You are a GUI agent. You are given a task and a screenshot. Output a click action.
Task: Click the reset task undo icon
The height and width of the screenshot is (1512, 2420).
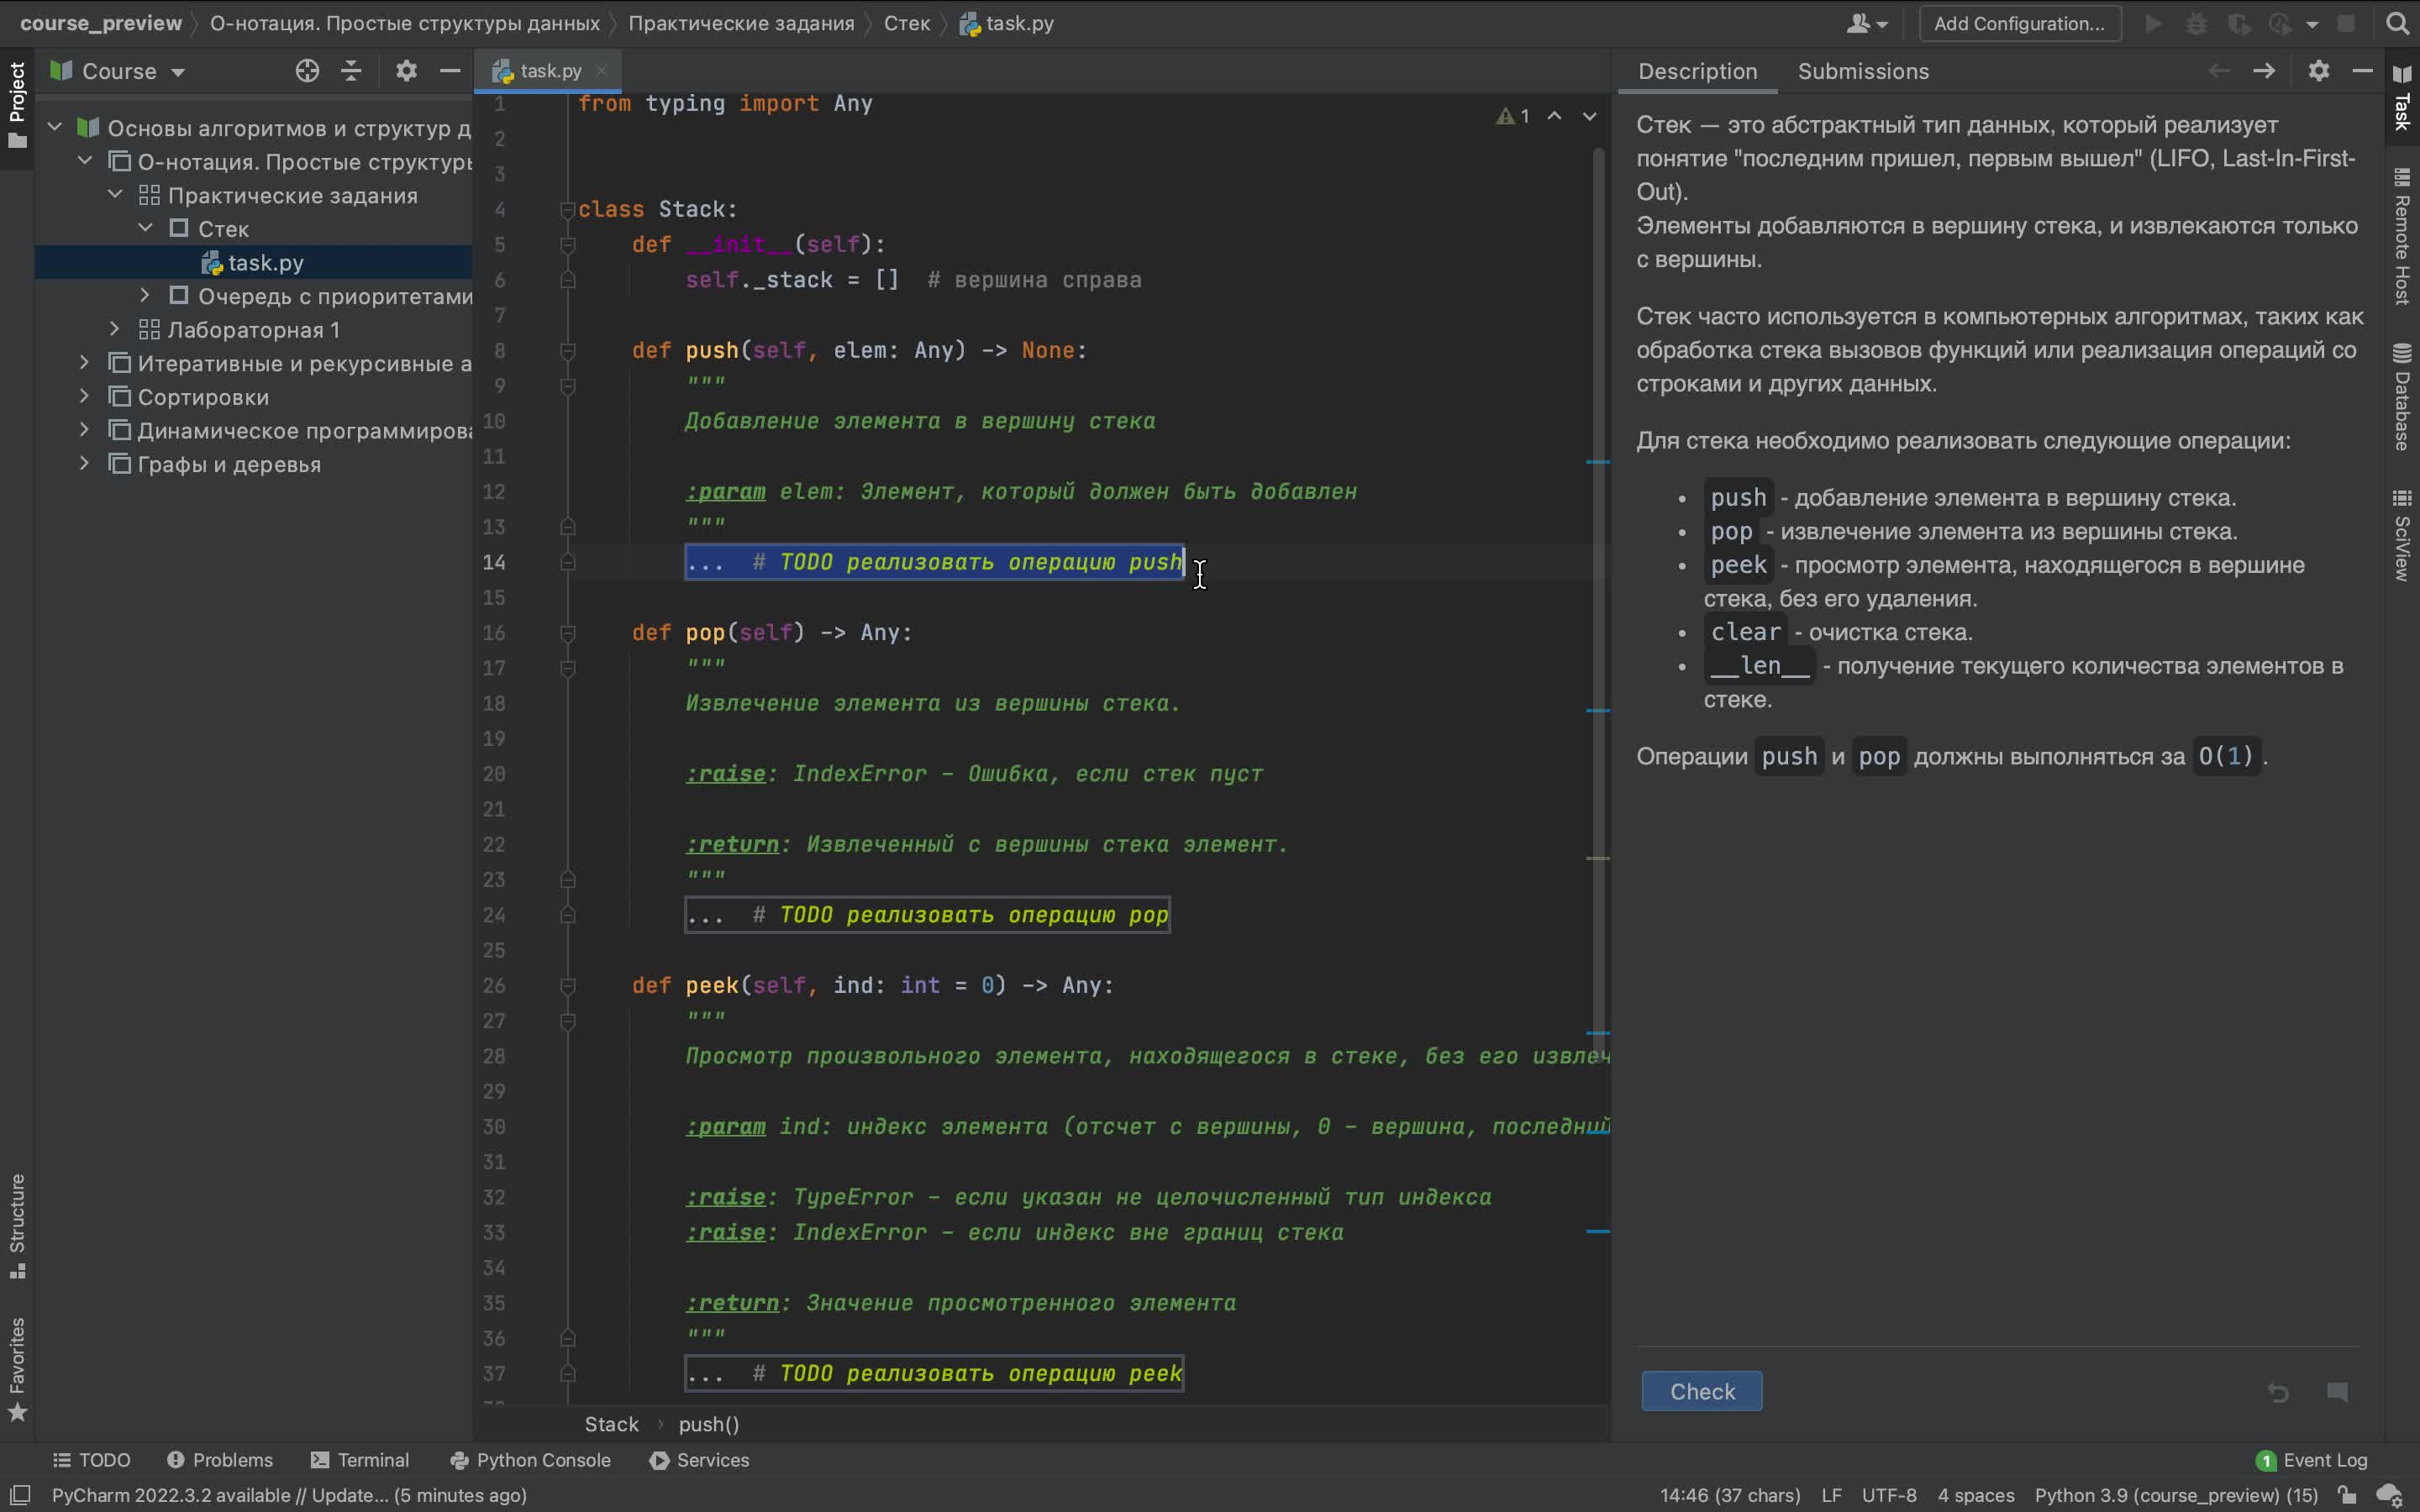coord(2278,1392)
